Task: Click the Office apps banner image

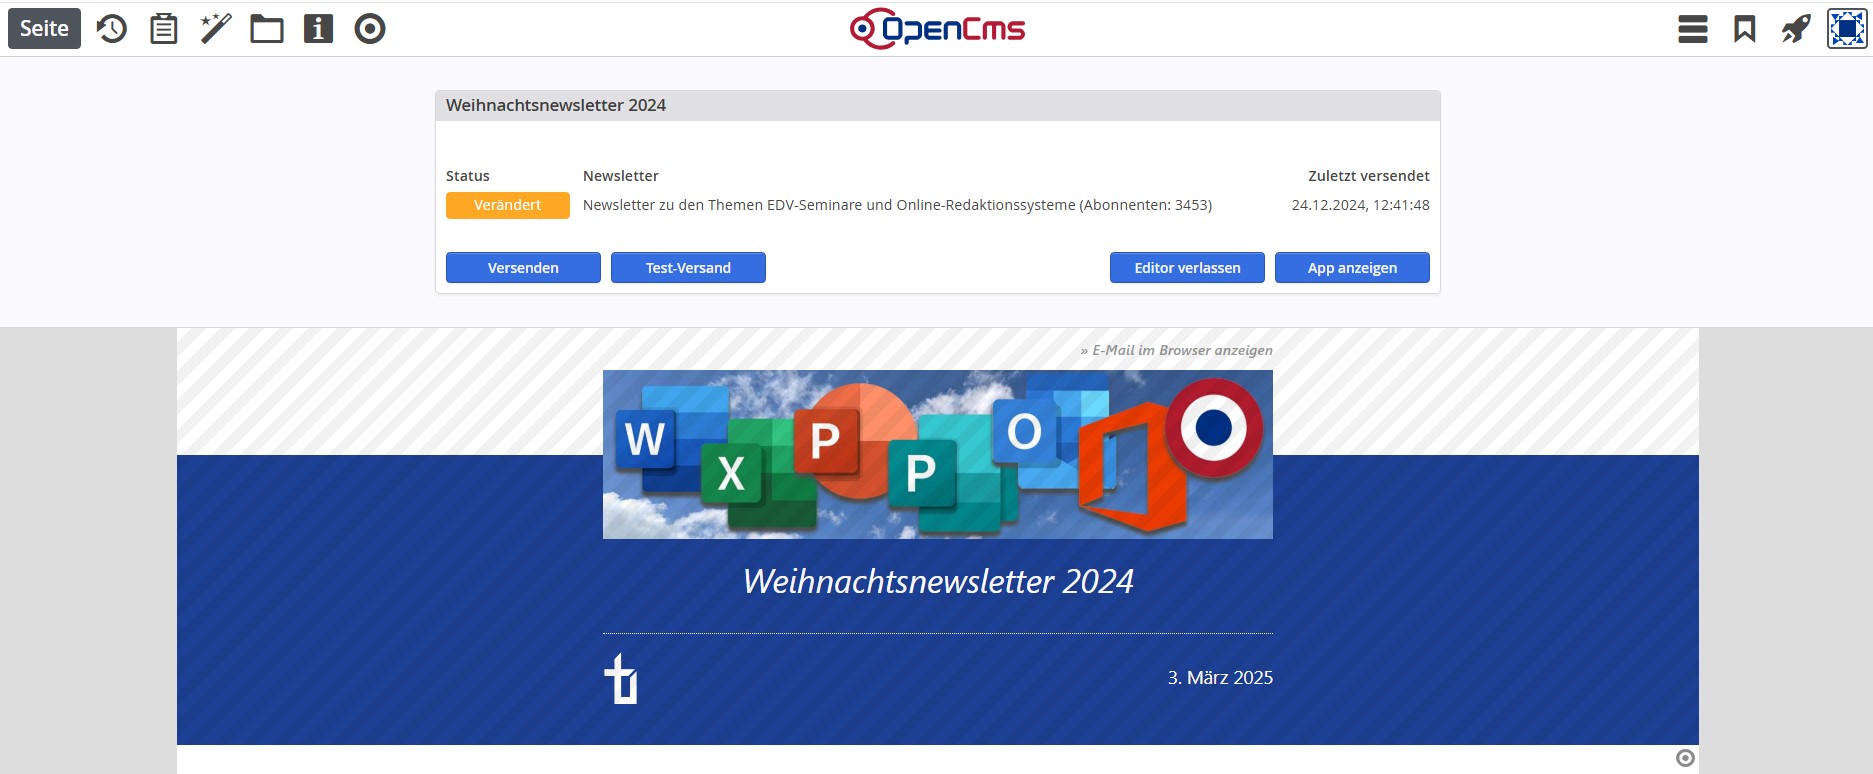Action: coord(938,454)
